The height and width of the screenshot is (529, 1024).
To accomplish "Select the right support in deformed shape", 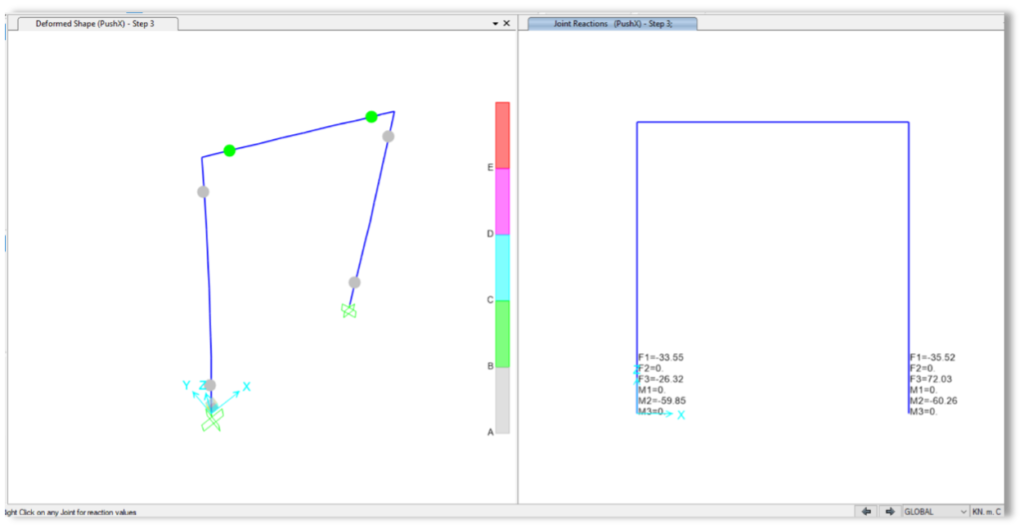I will coord(348,311).
